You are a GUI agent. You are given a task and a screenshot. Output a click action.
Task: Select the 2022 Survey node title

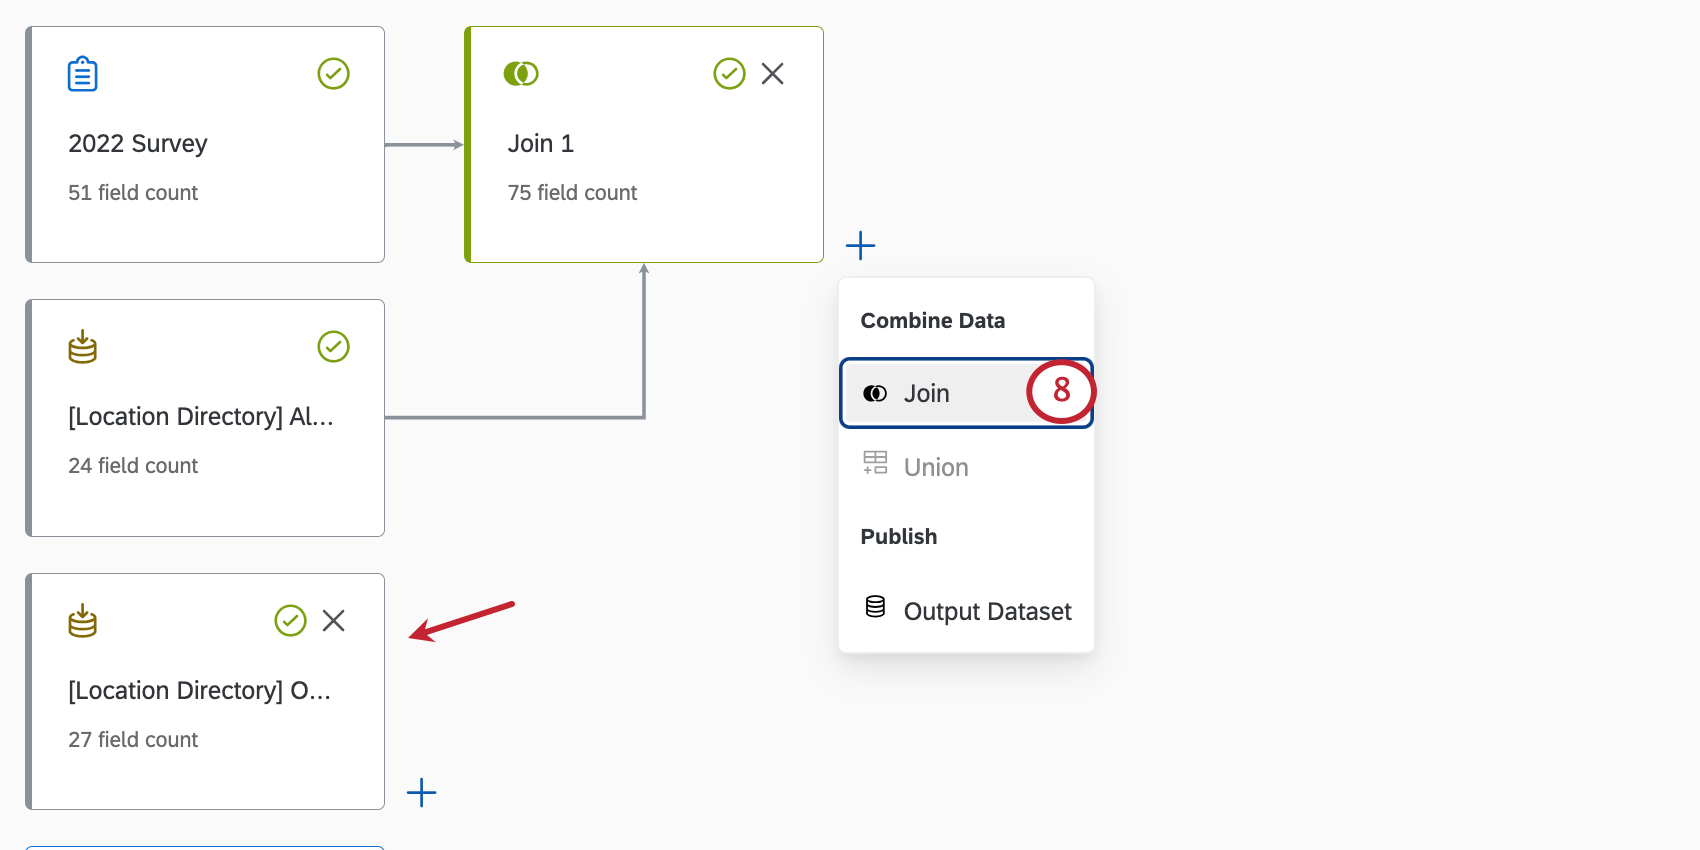(x=138, y=143)
